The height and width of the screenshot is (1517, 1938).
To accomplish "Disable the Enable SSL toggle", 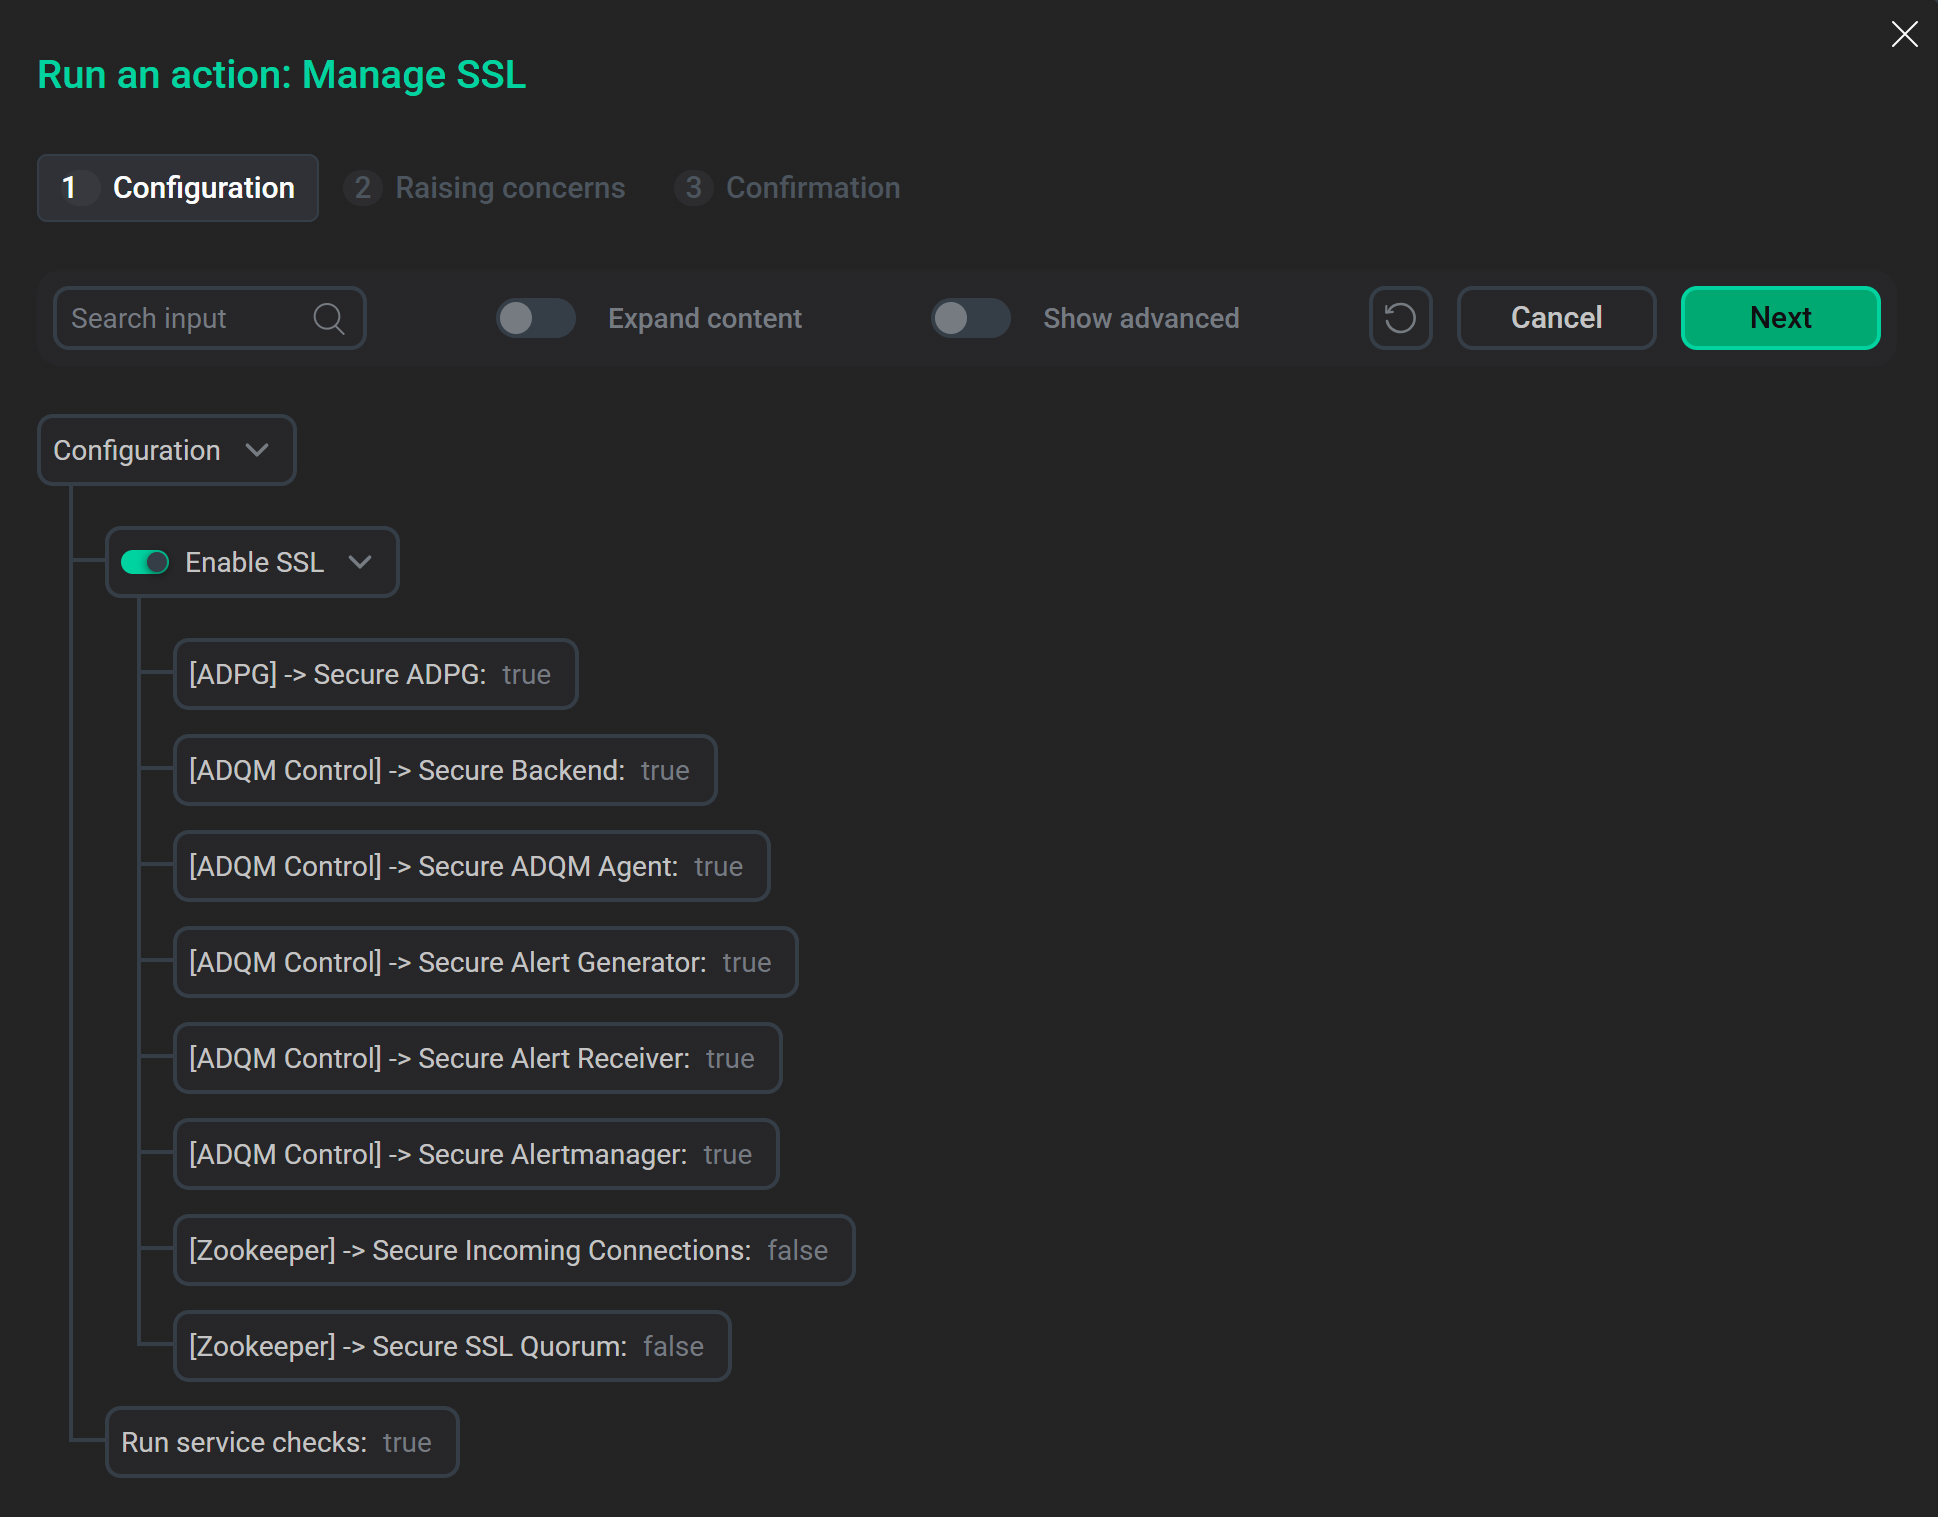I will pos(145,562).
